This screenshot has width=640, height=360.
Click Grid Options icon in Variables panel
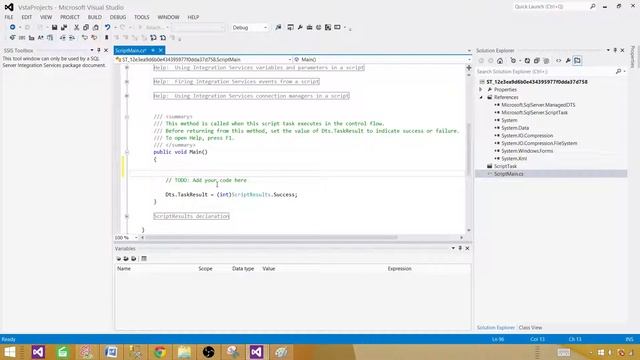click(144, 259)
